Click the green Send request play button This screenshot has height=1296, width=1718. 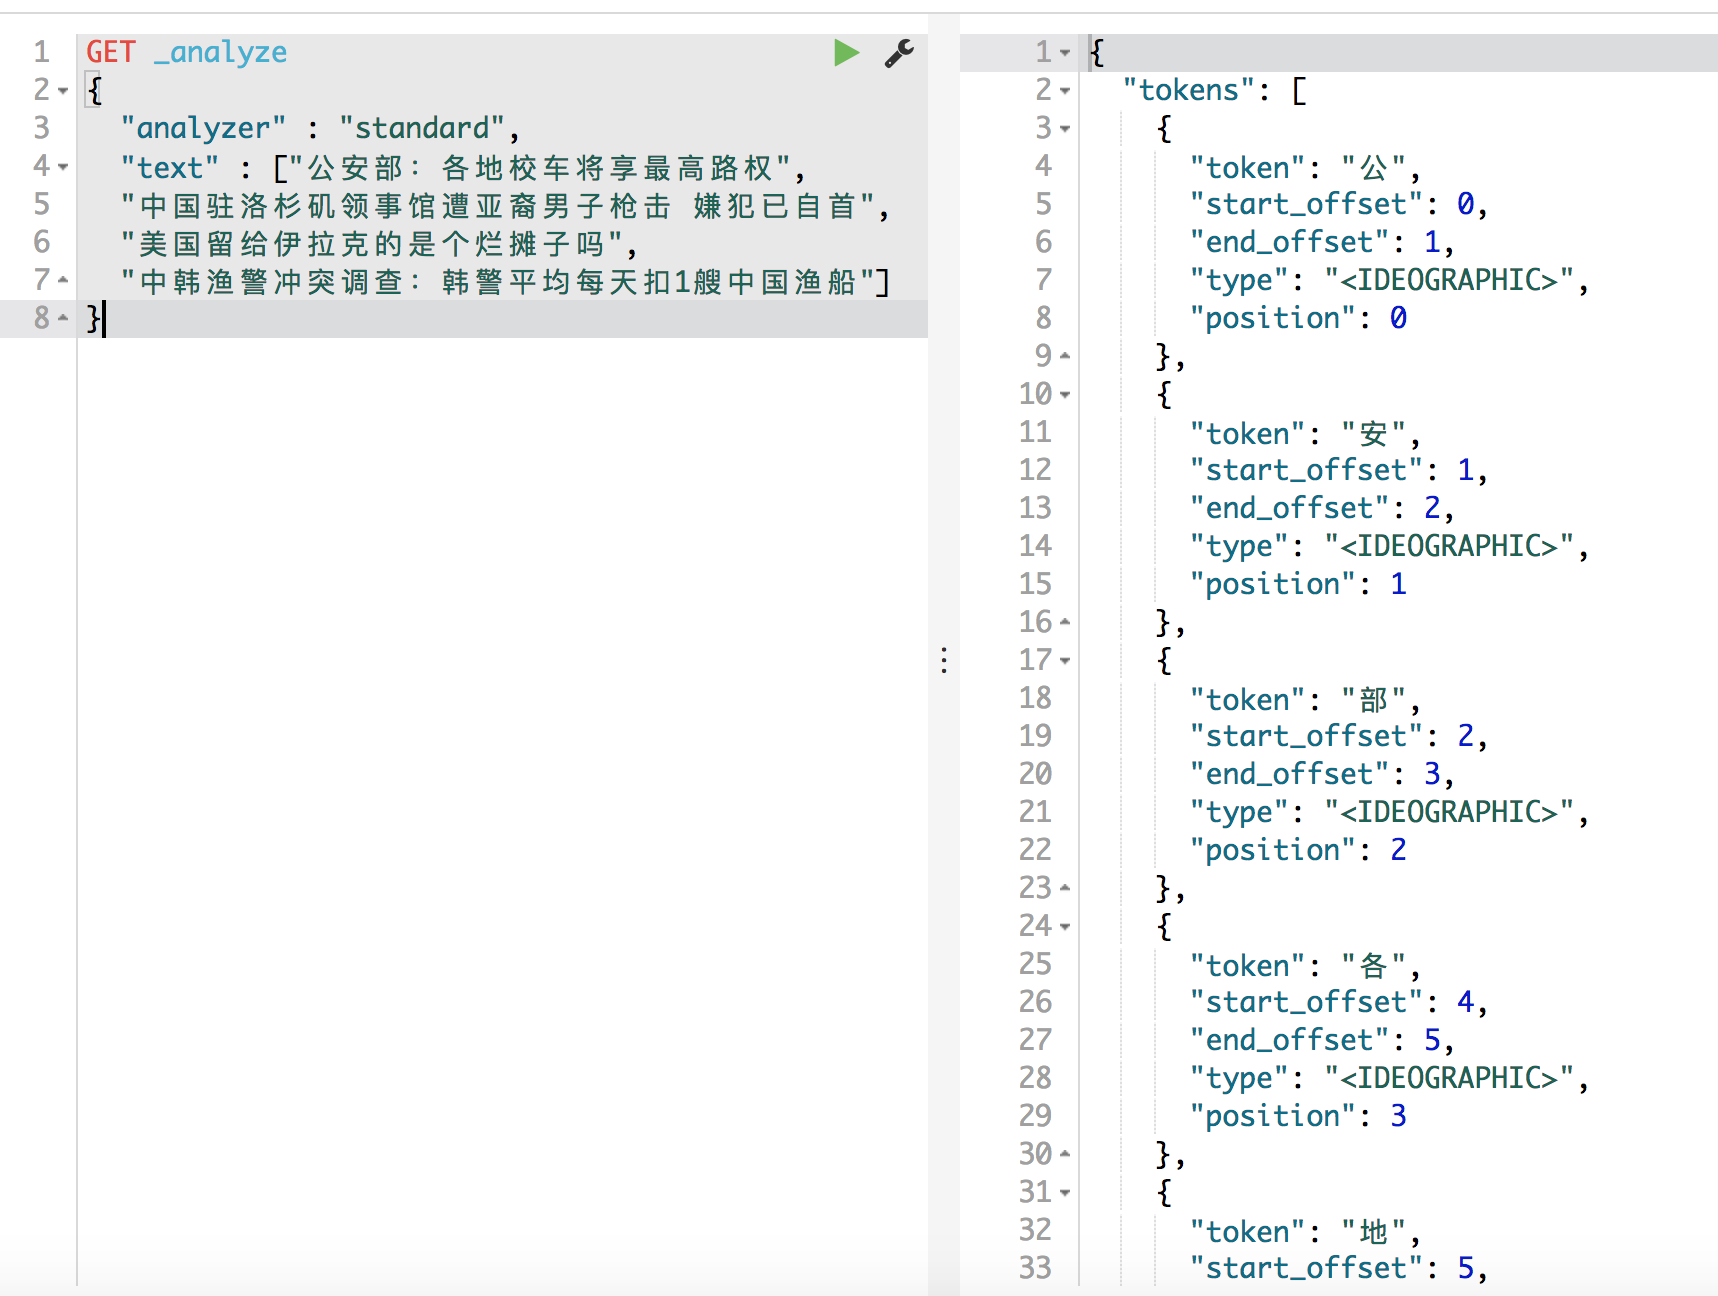click(846, 52)
